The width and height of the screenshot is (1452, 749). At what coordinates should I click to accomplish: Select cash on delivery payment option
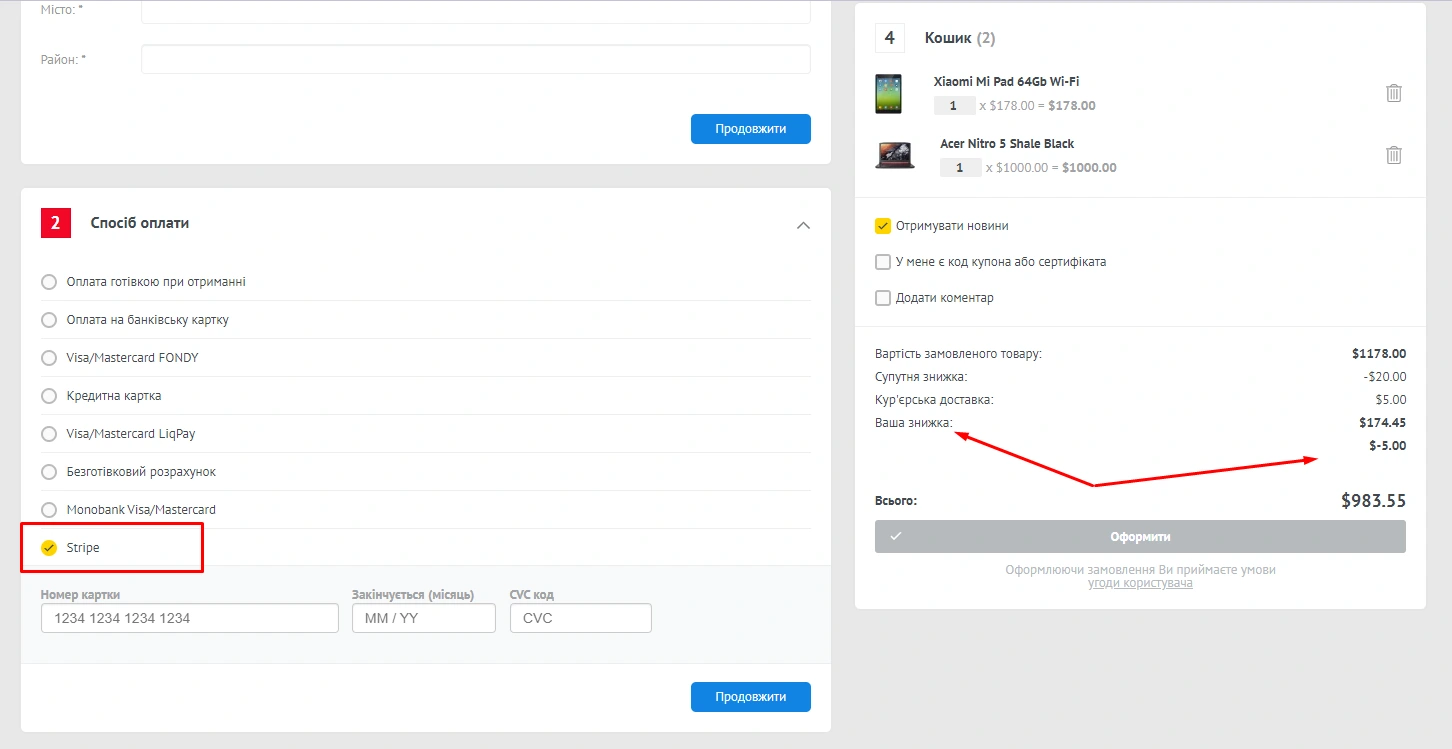pos(49,282)
